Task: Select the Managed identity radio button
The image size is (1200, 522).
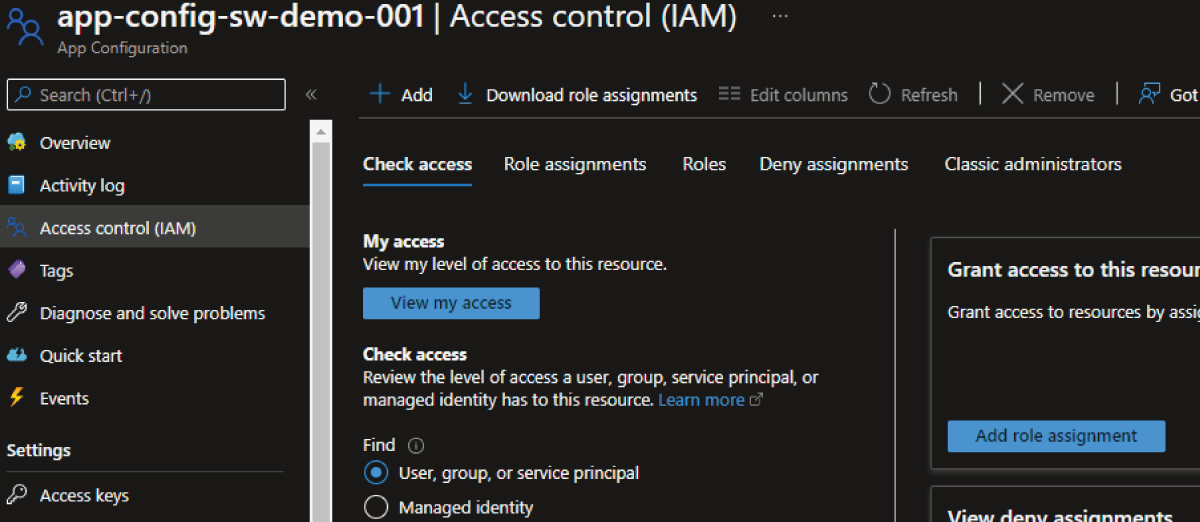Action: click(376, 508)
